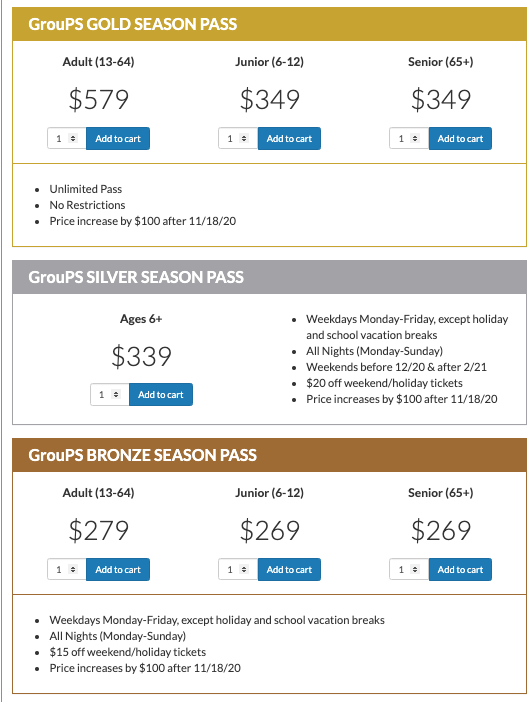Click the $279 Bronze Adult price
This screenshot has width=530, height=702.
98,531
